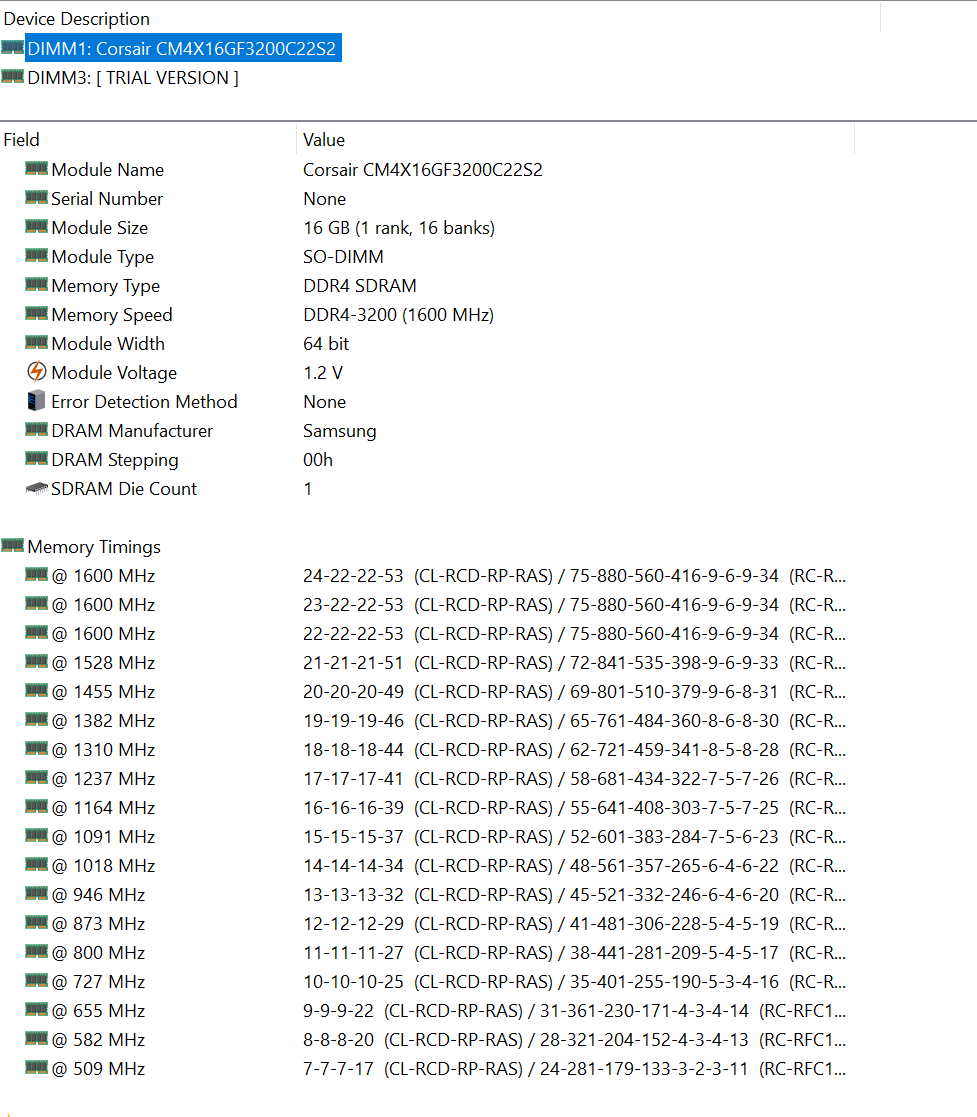The height and width of the screenshot is (1117, 977).
Task: Select the '@ 582 MHz' timing label
Action: click(x=98, y=1040)
